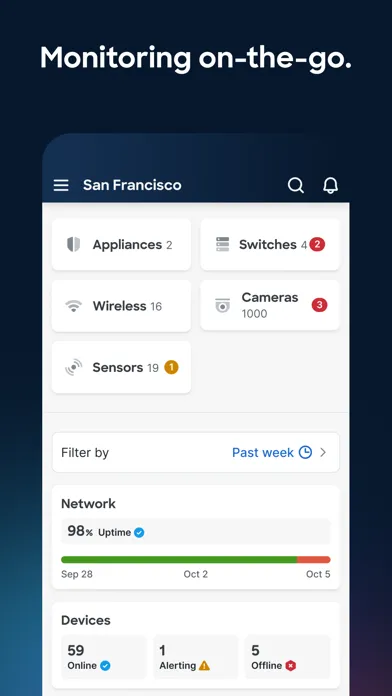Open the Past week time filter

[x=263, y=452]
